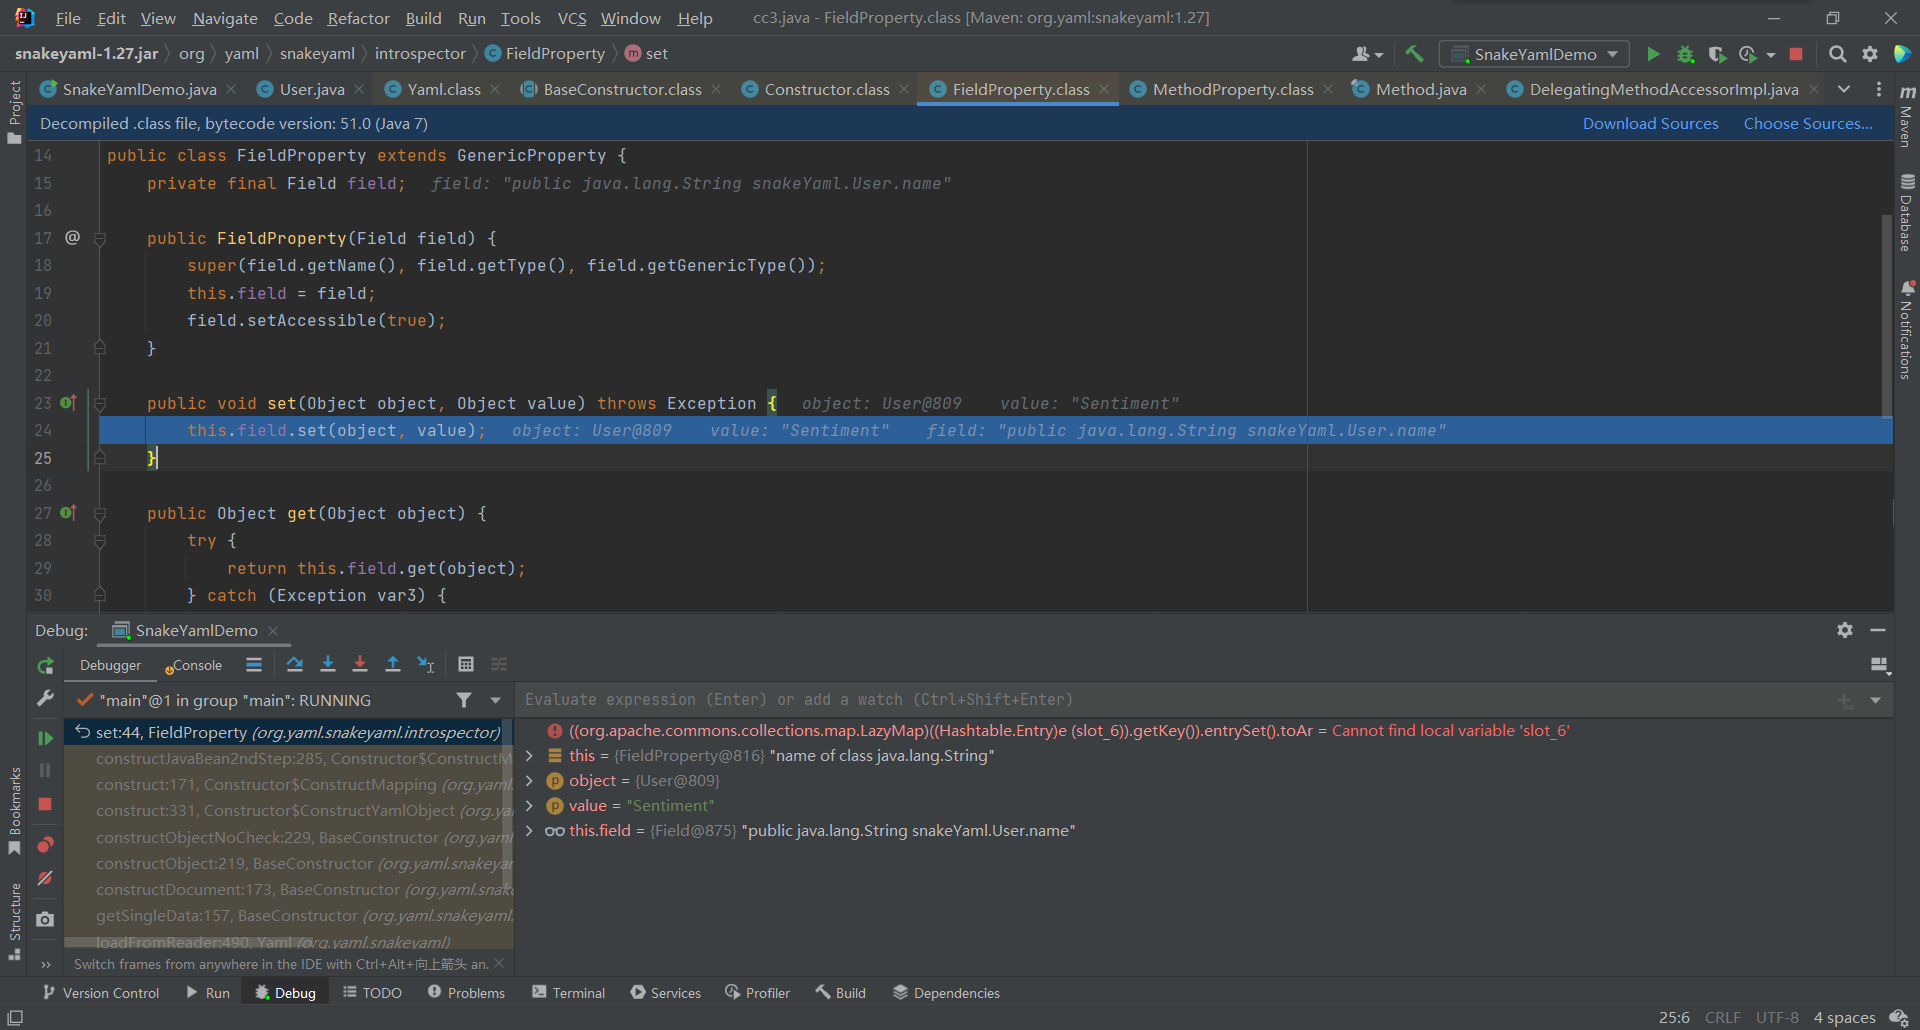Image resolution: width=1920 pixels, height=1030 pixels.
Task: Stop the debug session red square
Action: point(45,804)
